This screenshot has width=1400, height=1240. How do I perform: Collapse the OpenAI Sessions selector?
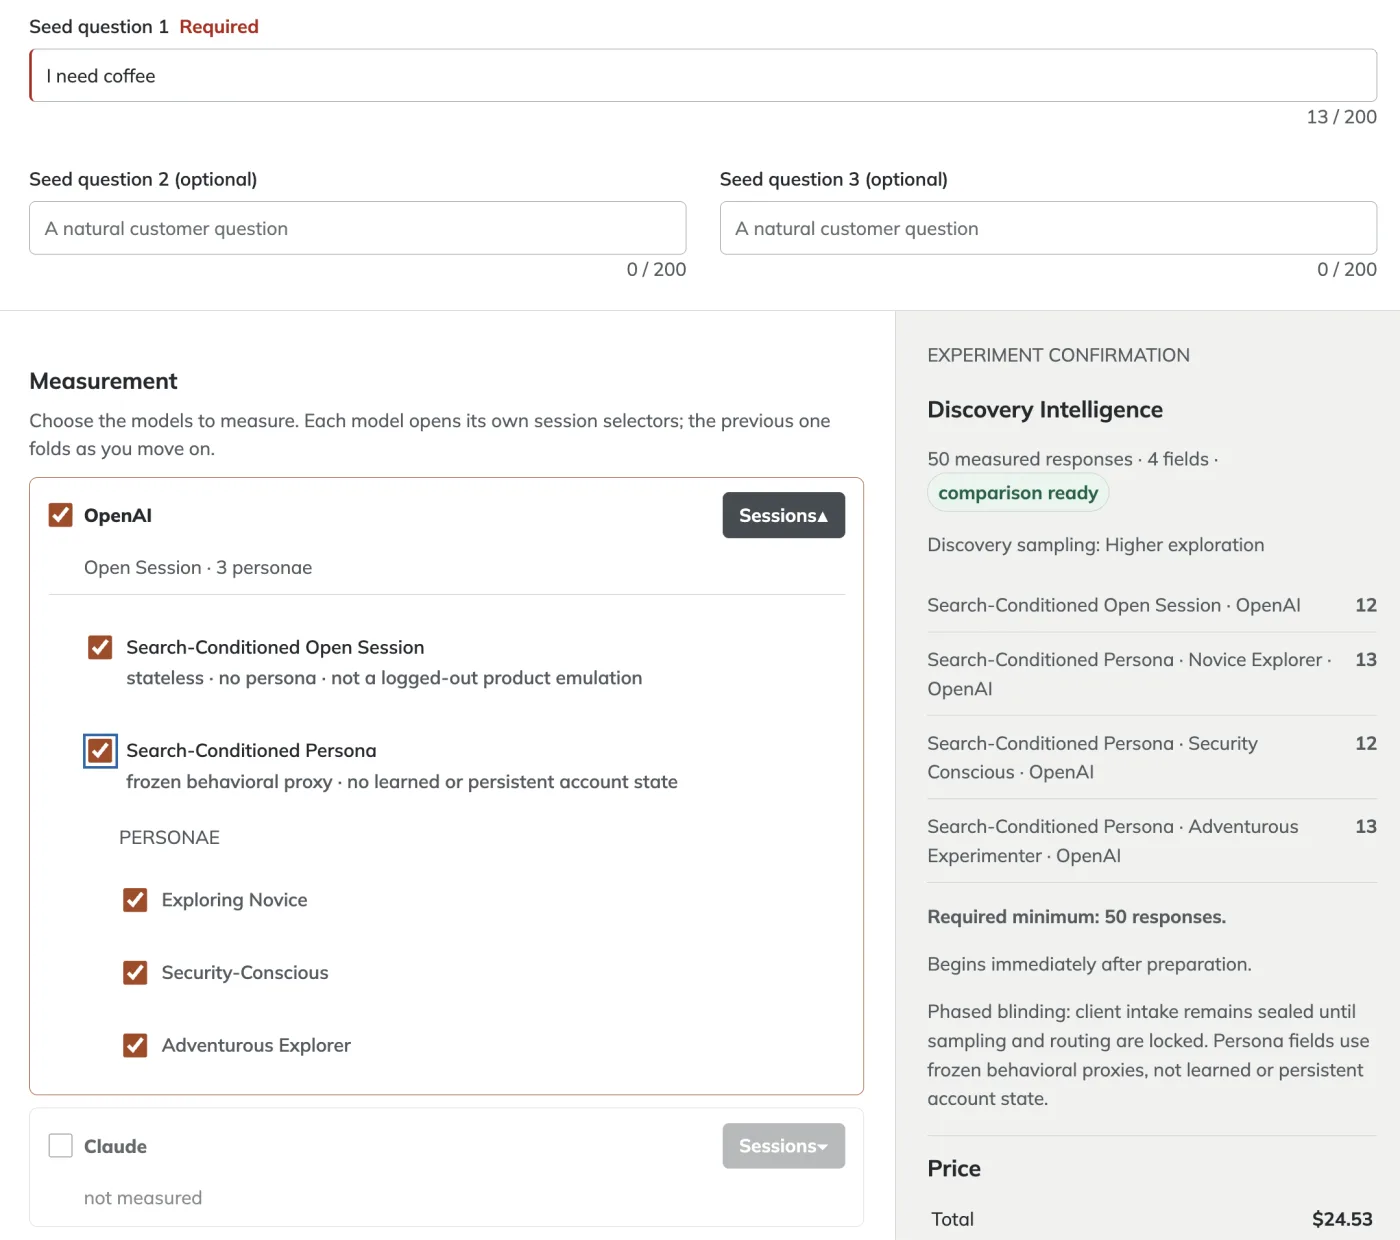point(784,515)
